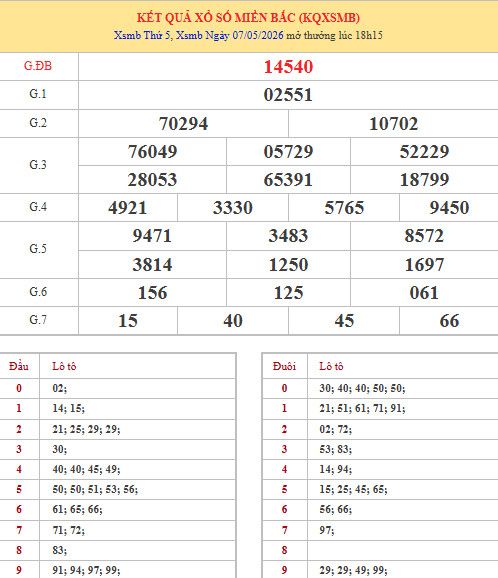Click the G.7 row label
Screen dimensions: 498x578
[x=38, y=320]
